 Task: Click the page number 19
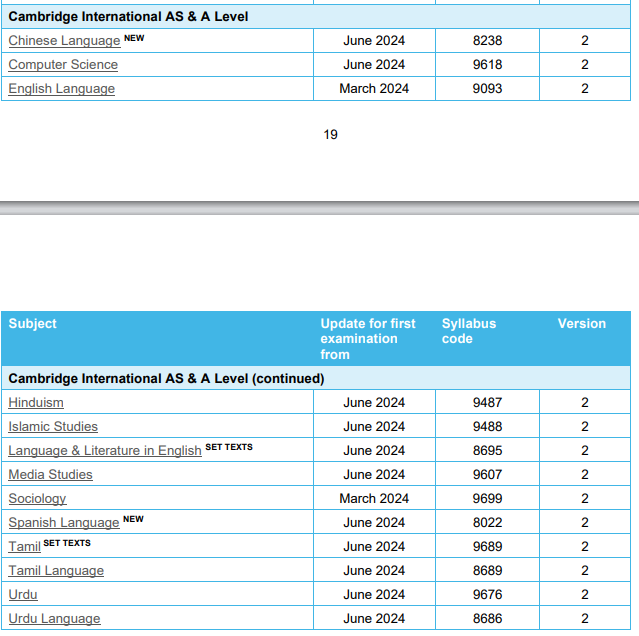click(x=331, y=134)
